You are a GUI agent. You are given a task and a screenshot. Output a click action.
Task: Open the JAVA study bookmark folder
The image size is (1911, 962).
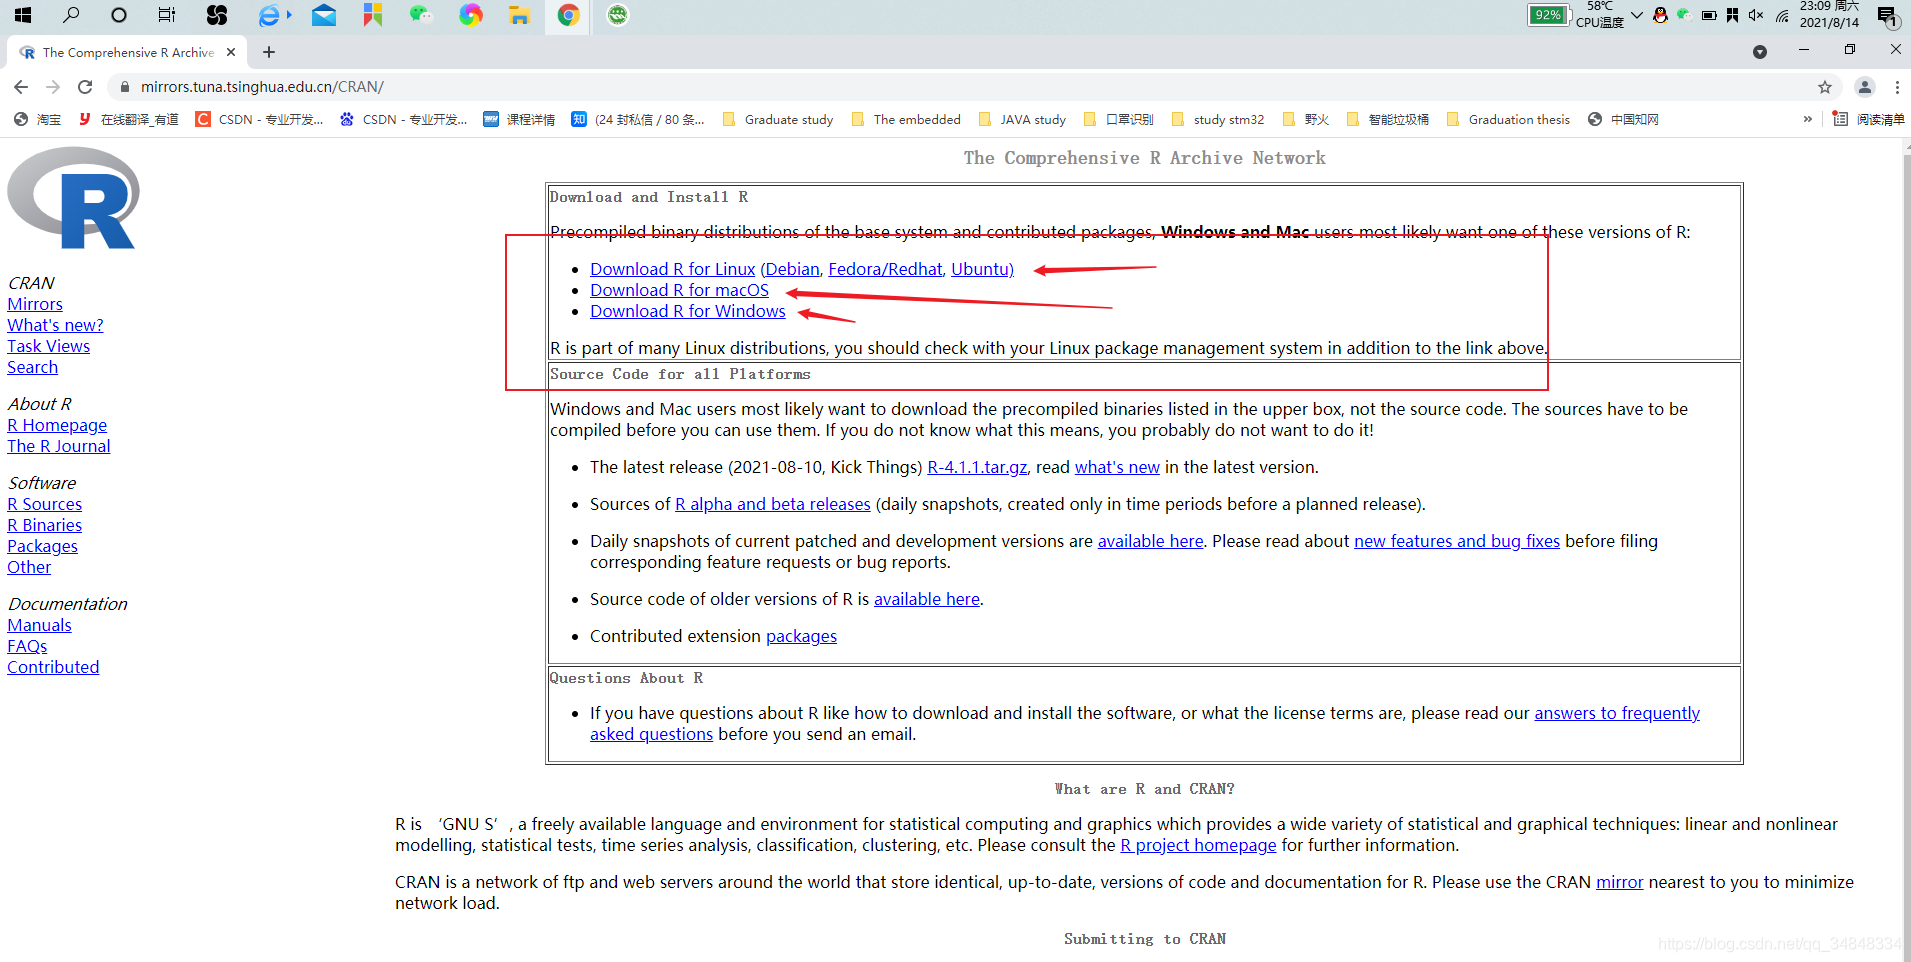tap(1022, 119)
